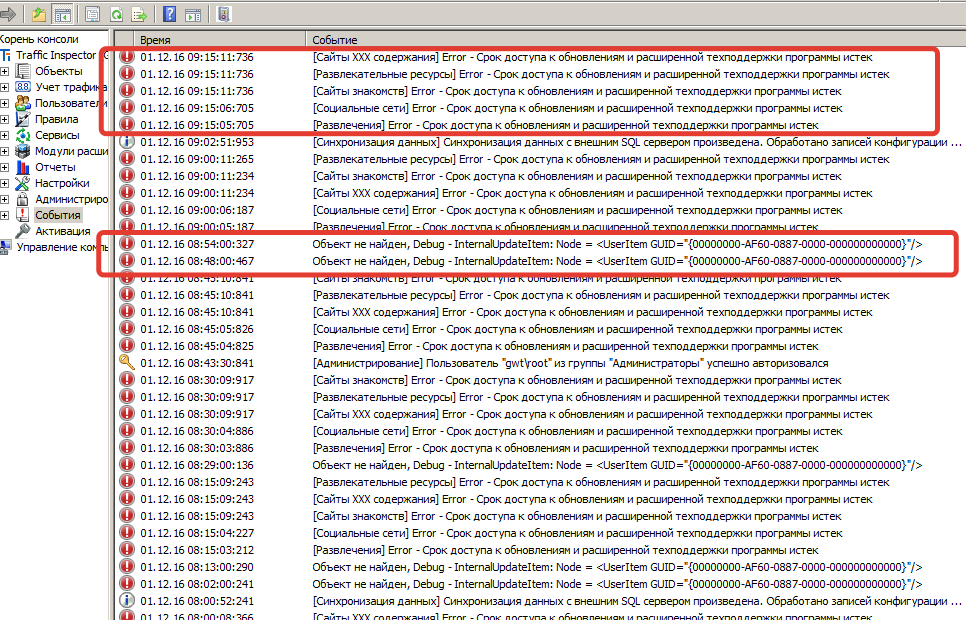This screenshot has height=620, width=966.
Task: Select event timestamp 01.12.16 08:13:00:290
Action: [x=197, y=567]
